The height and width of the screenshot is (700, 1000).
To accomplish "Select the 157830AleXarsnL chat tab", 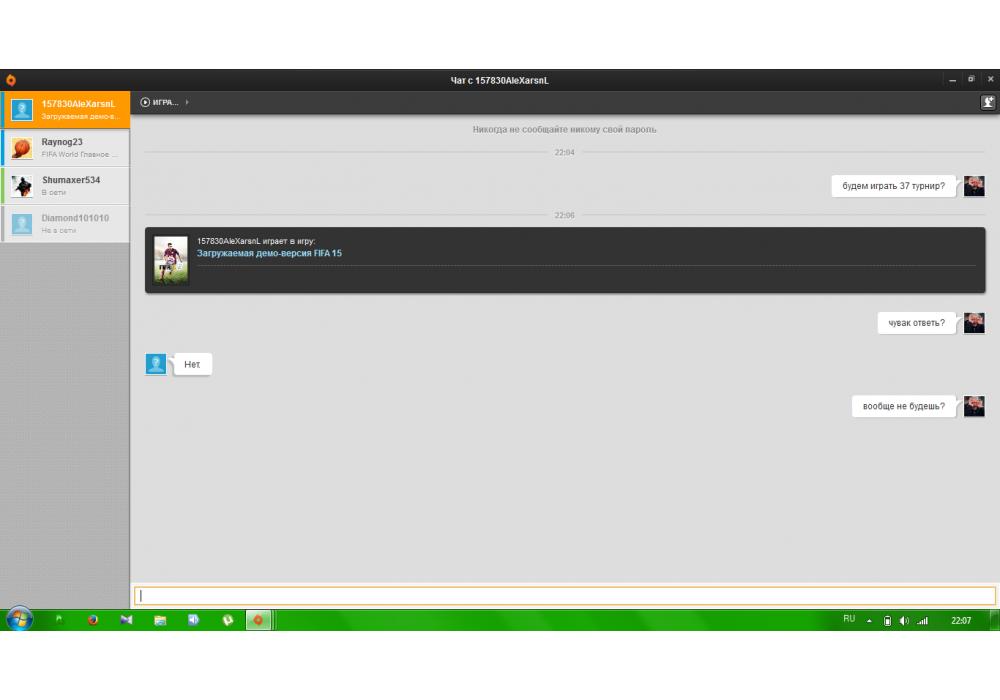I will click(x=65, y=110).
